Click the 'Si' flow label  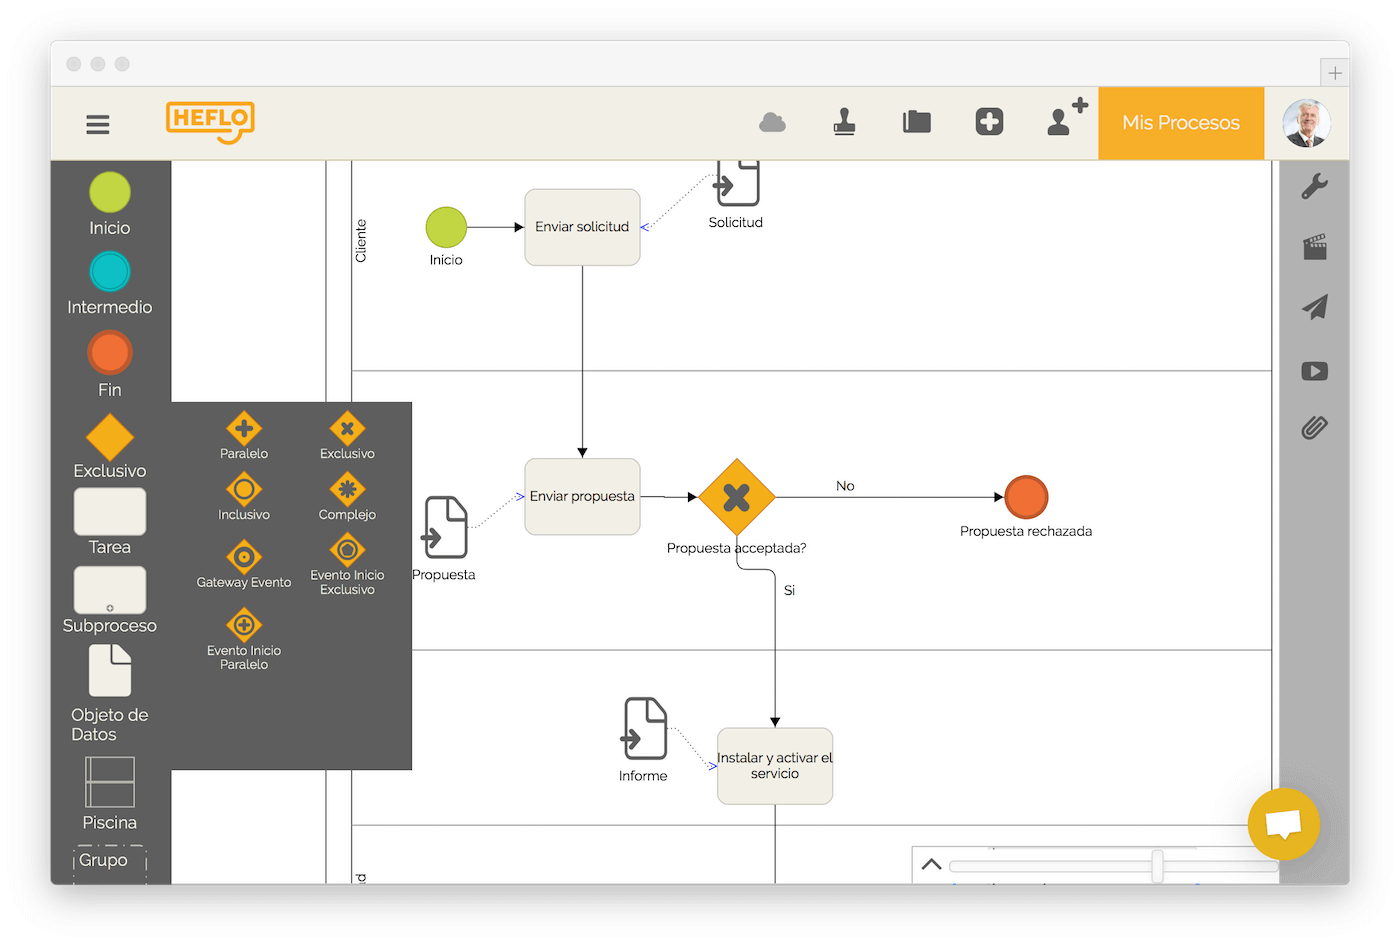click(x=789, y=590)
